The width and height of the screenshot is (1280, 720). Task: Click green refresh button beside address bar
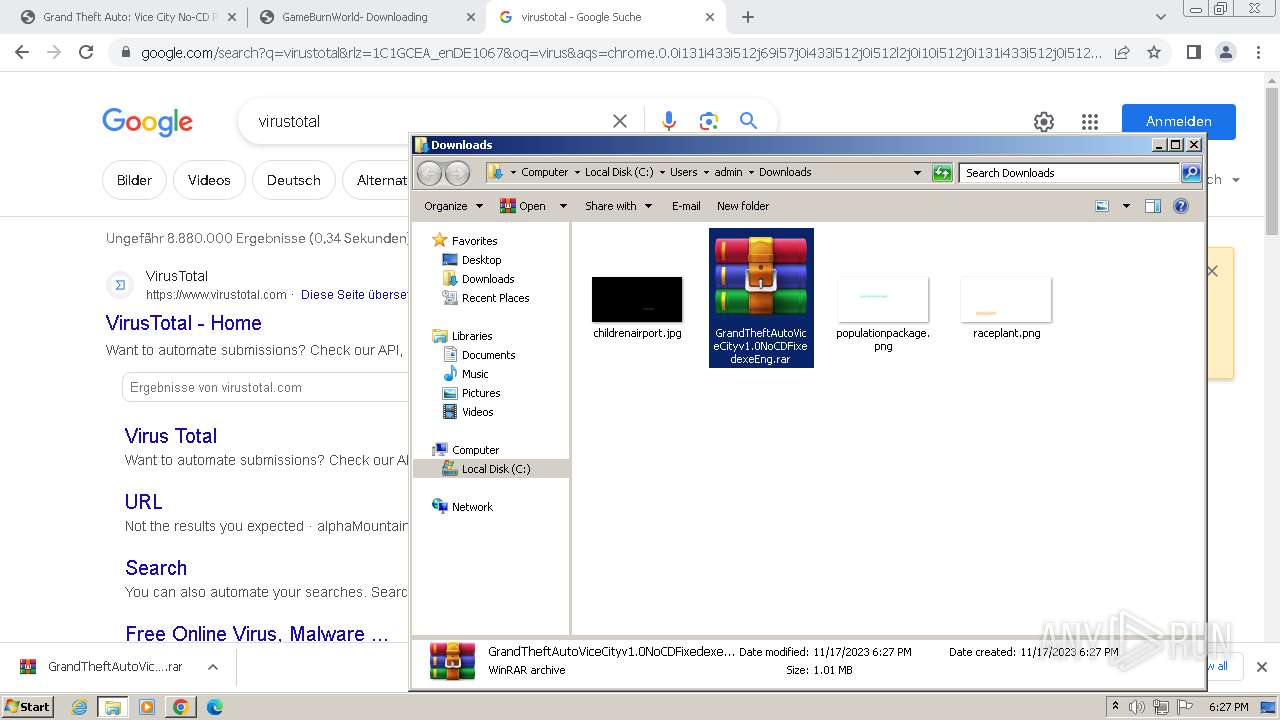[x=942, y=173]
